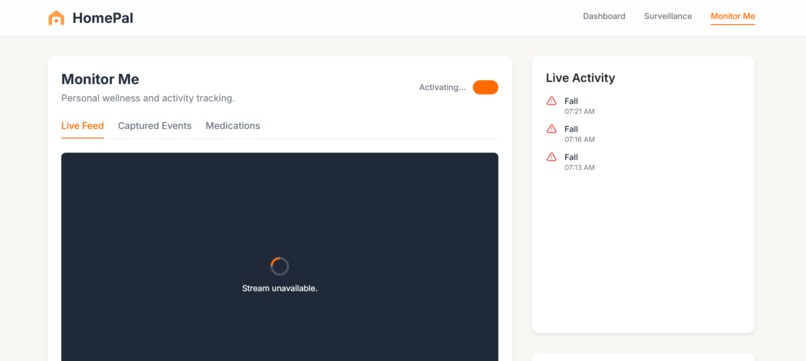Viewport: 806px width, 361px height.
Task: Go to the Surveillance page
Action: click(x=668, y=16)
